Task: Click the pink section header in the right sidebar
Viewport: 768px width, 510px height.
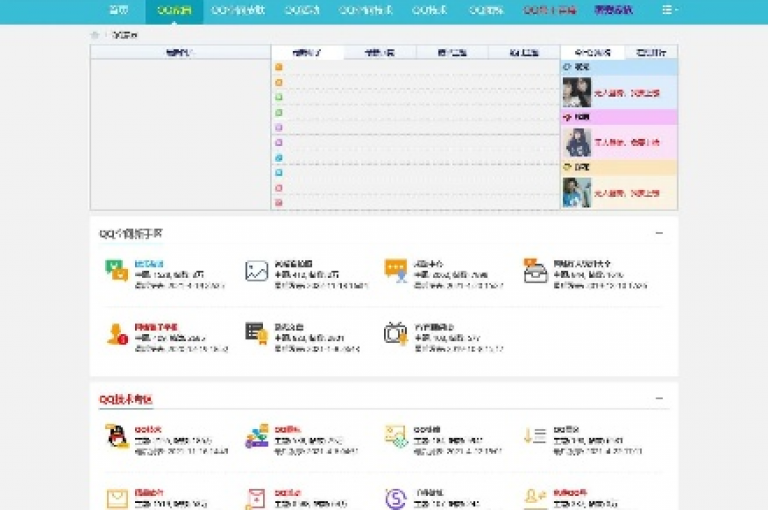Action: 619,117
